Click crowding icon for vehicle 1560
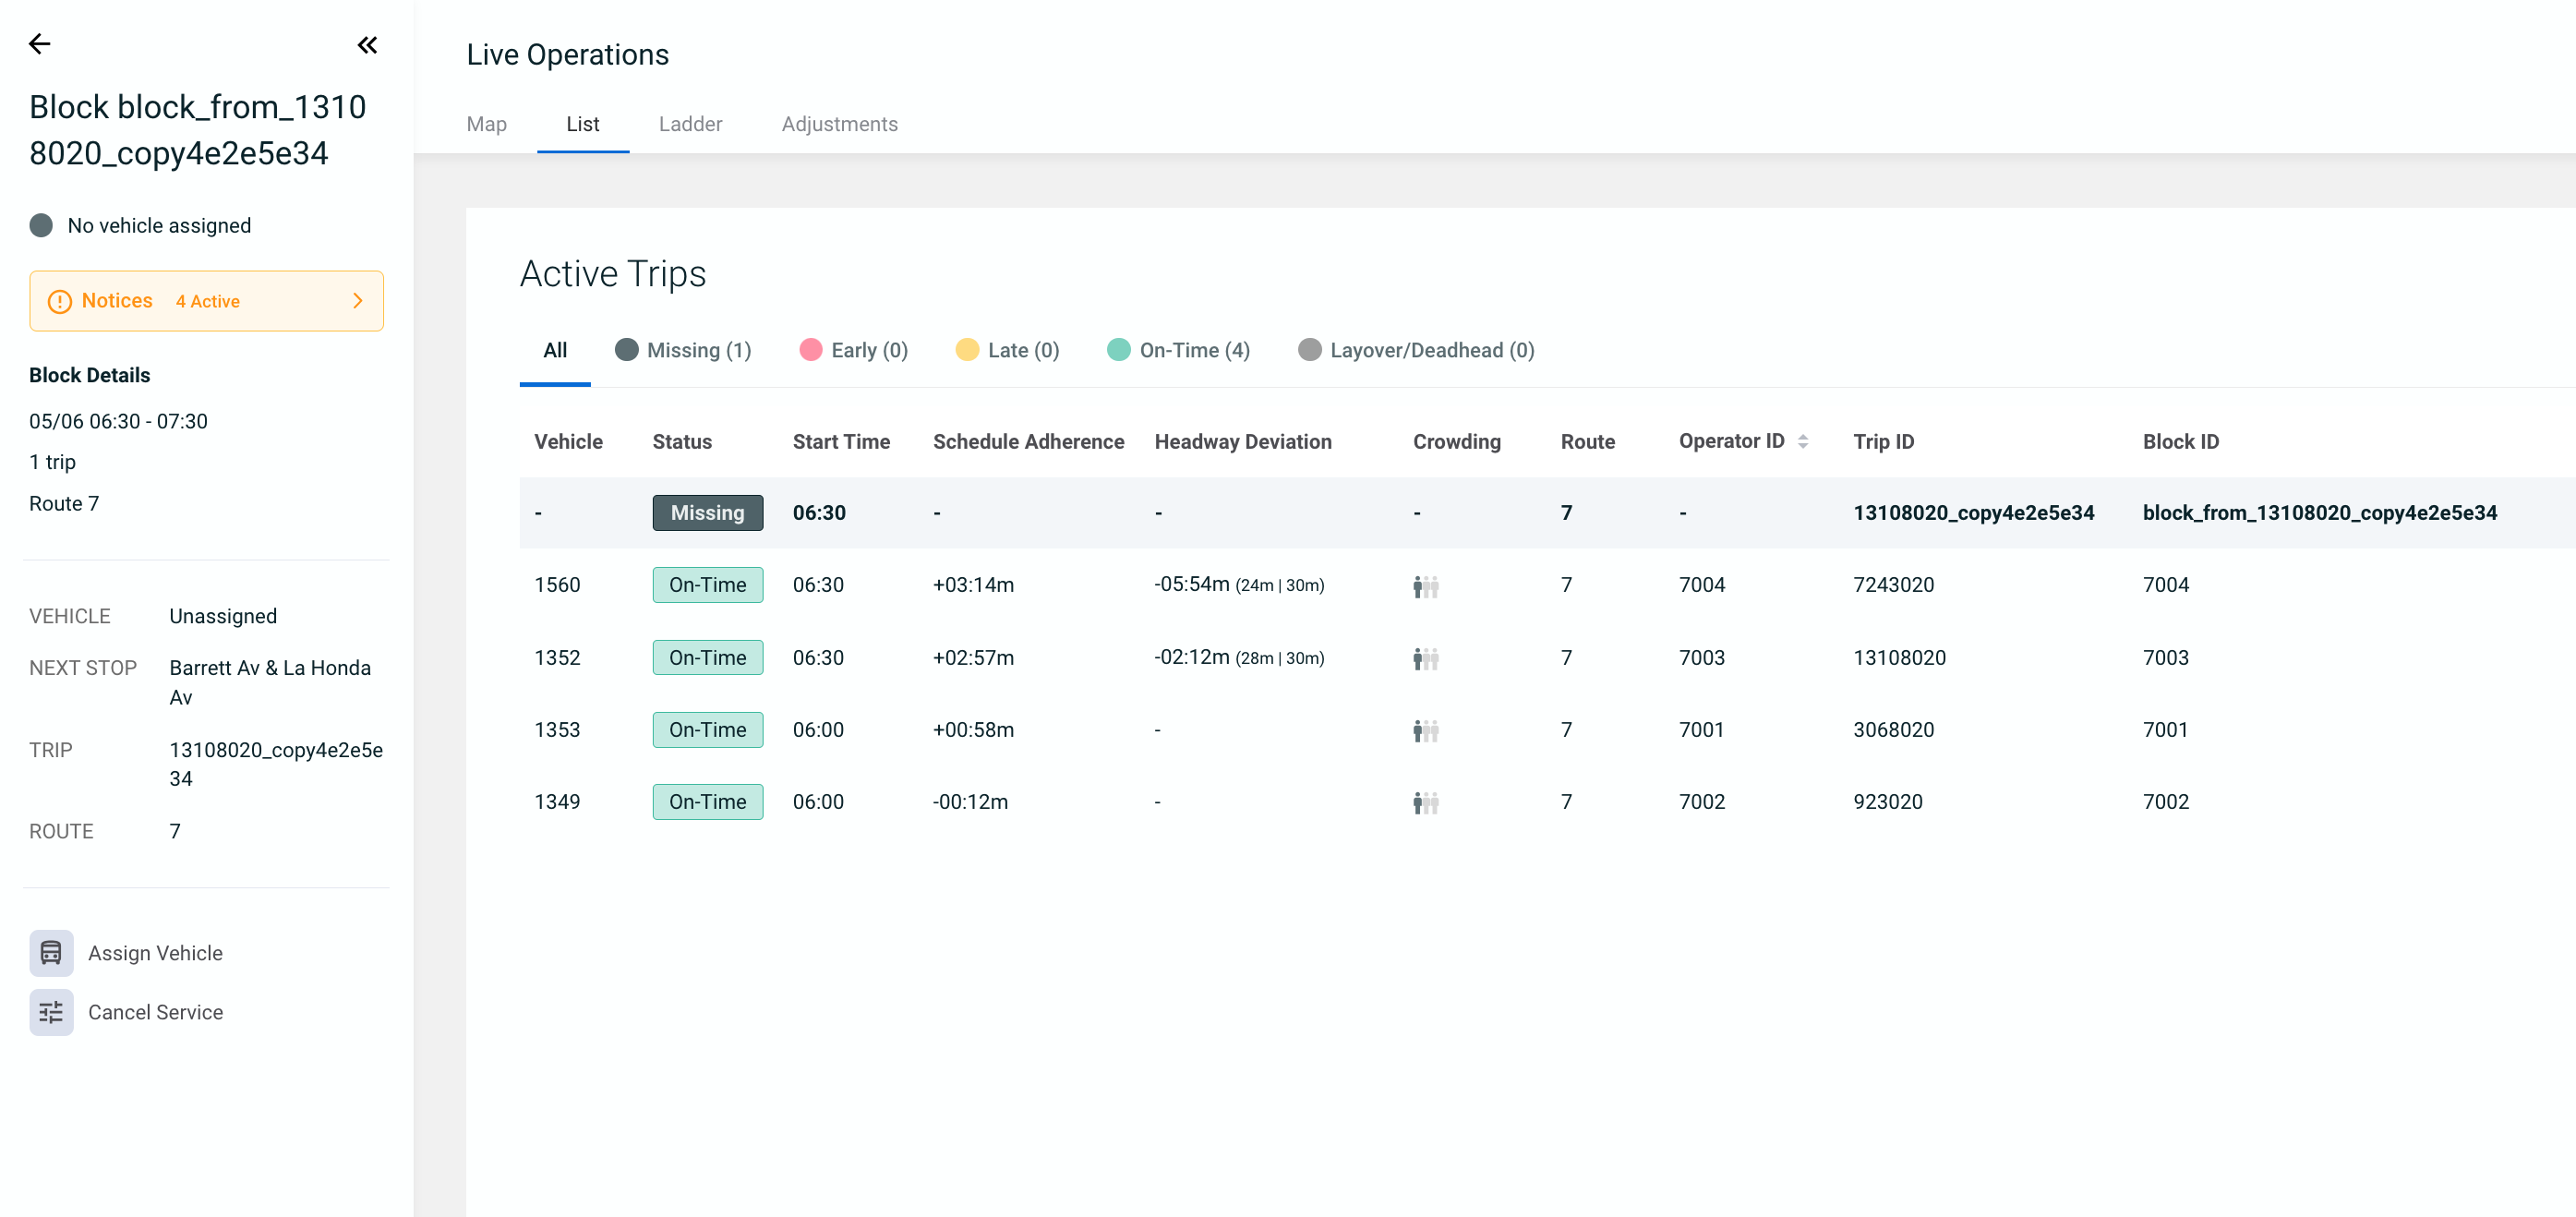2576x1217 pixels. (x=1426, y=586)
